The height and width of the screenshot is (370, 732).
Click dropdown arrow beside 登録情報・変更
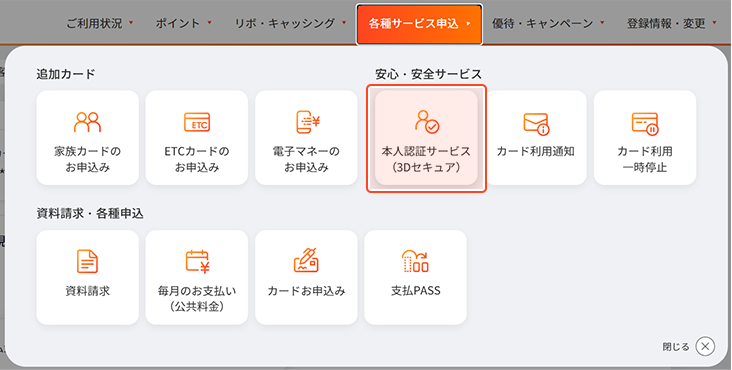tap(714, 22)
